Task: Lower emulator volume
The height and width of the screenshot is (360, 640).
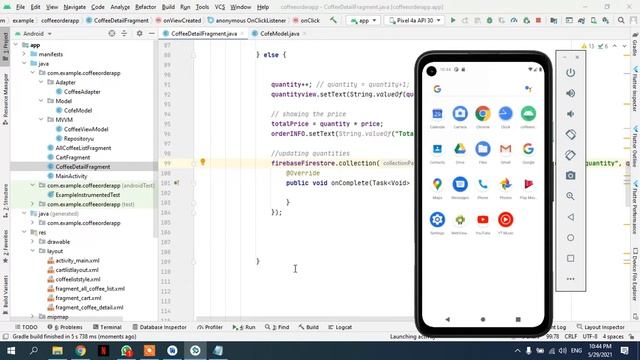Action: [571, 114]
